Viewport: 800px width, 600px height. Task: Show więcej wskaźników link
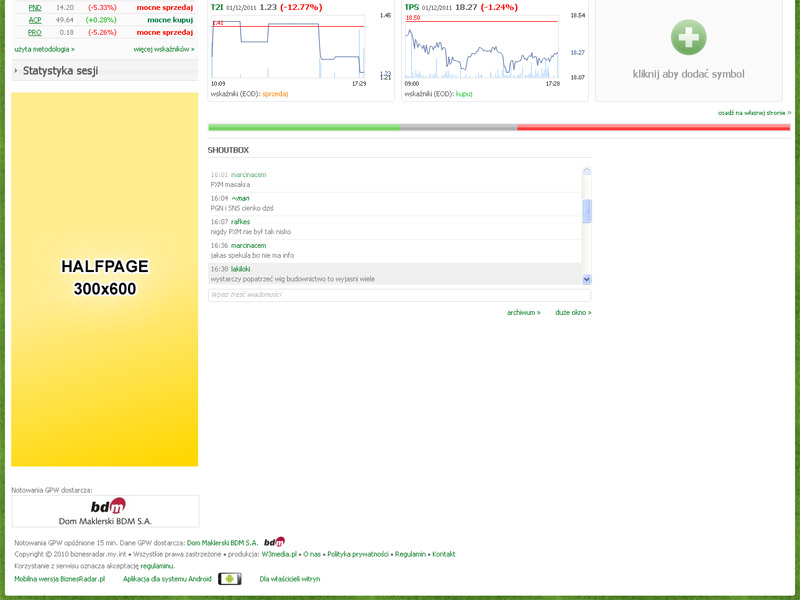coord(164,48)
